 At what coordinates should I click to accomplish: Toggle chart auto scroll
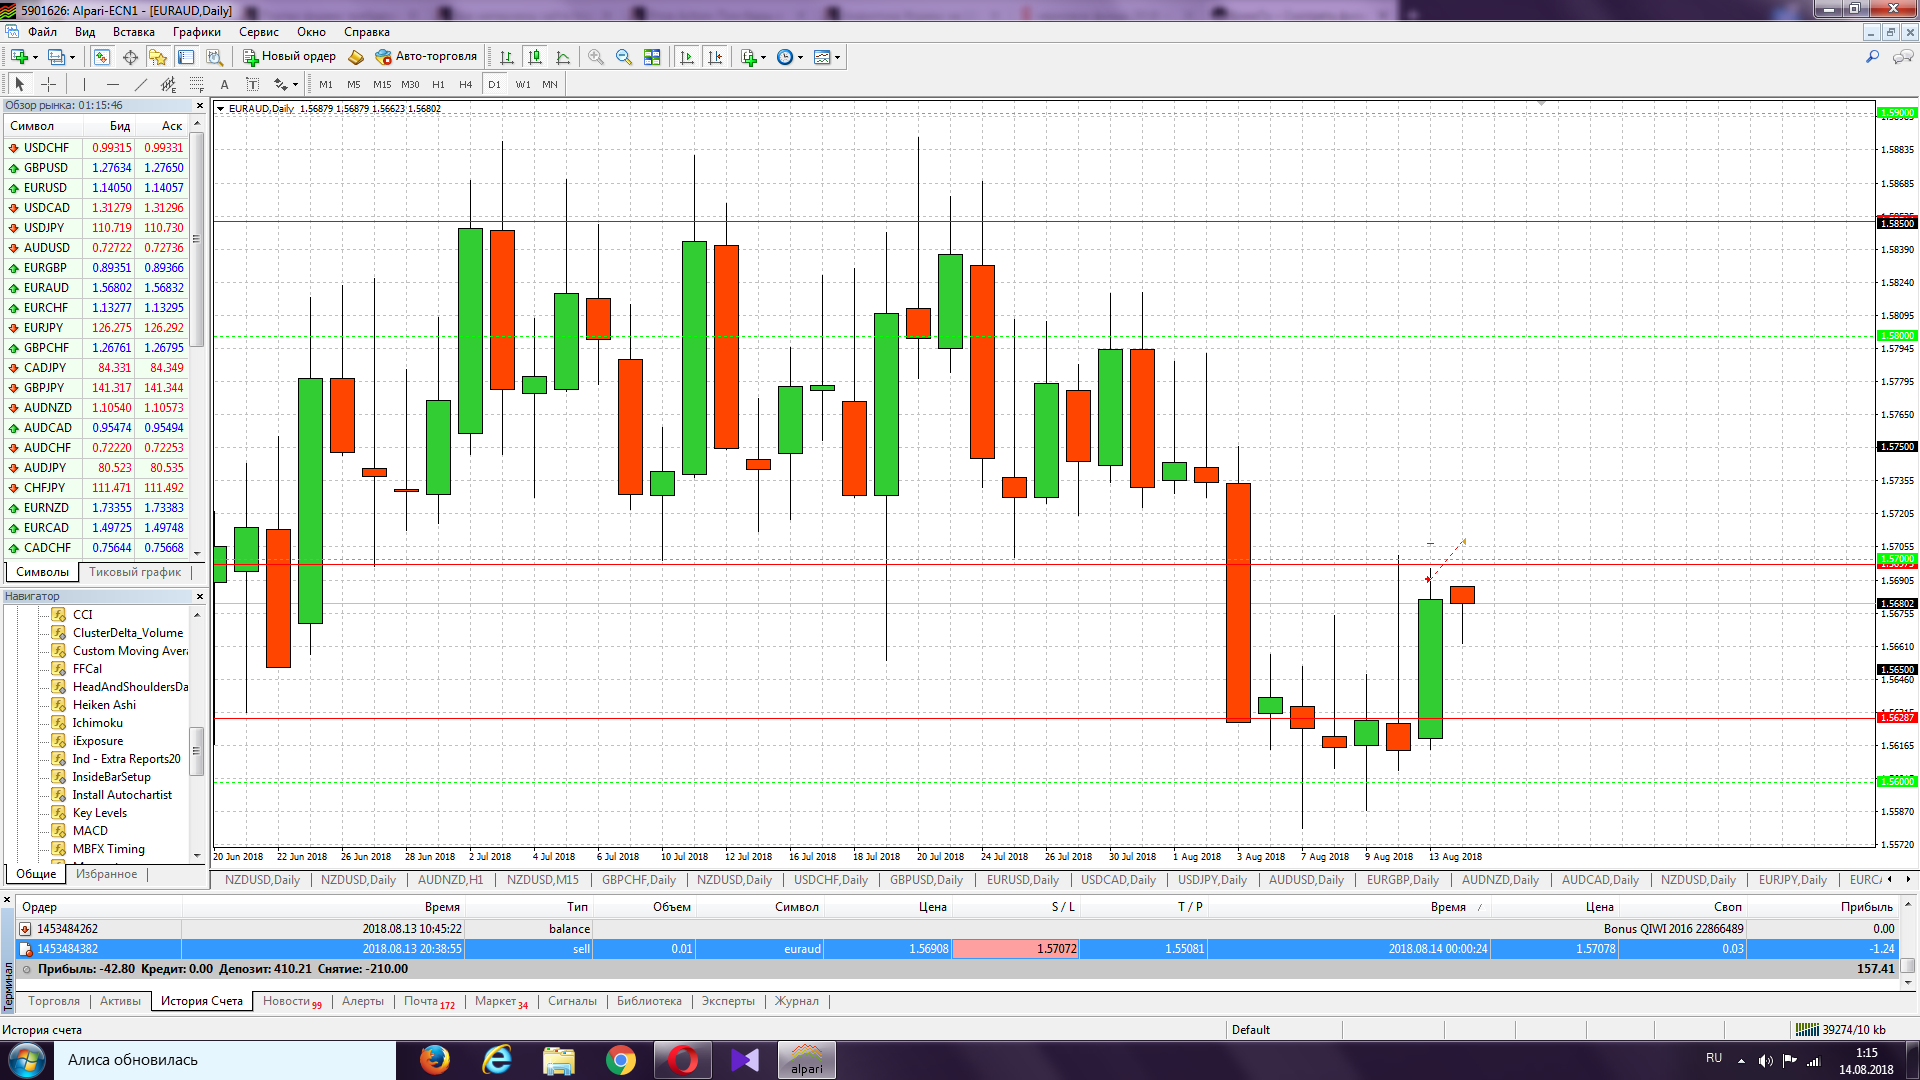coord(687,57)
